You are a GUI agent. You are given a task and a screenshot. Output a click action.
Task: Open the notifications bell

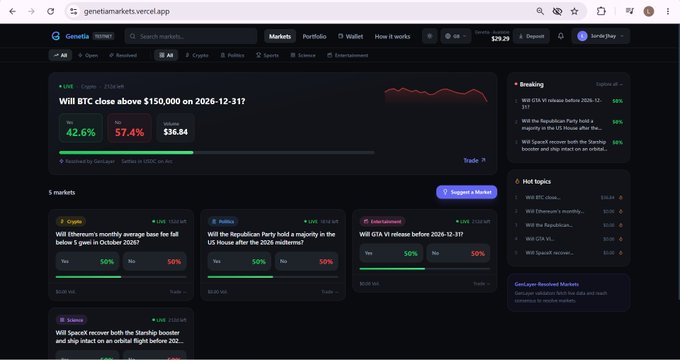(561, 36)
